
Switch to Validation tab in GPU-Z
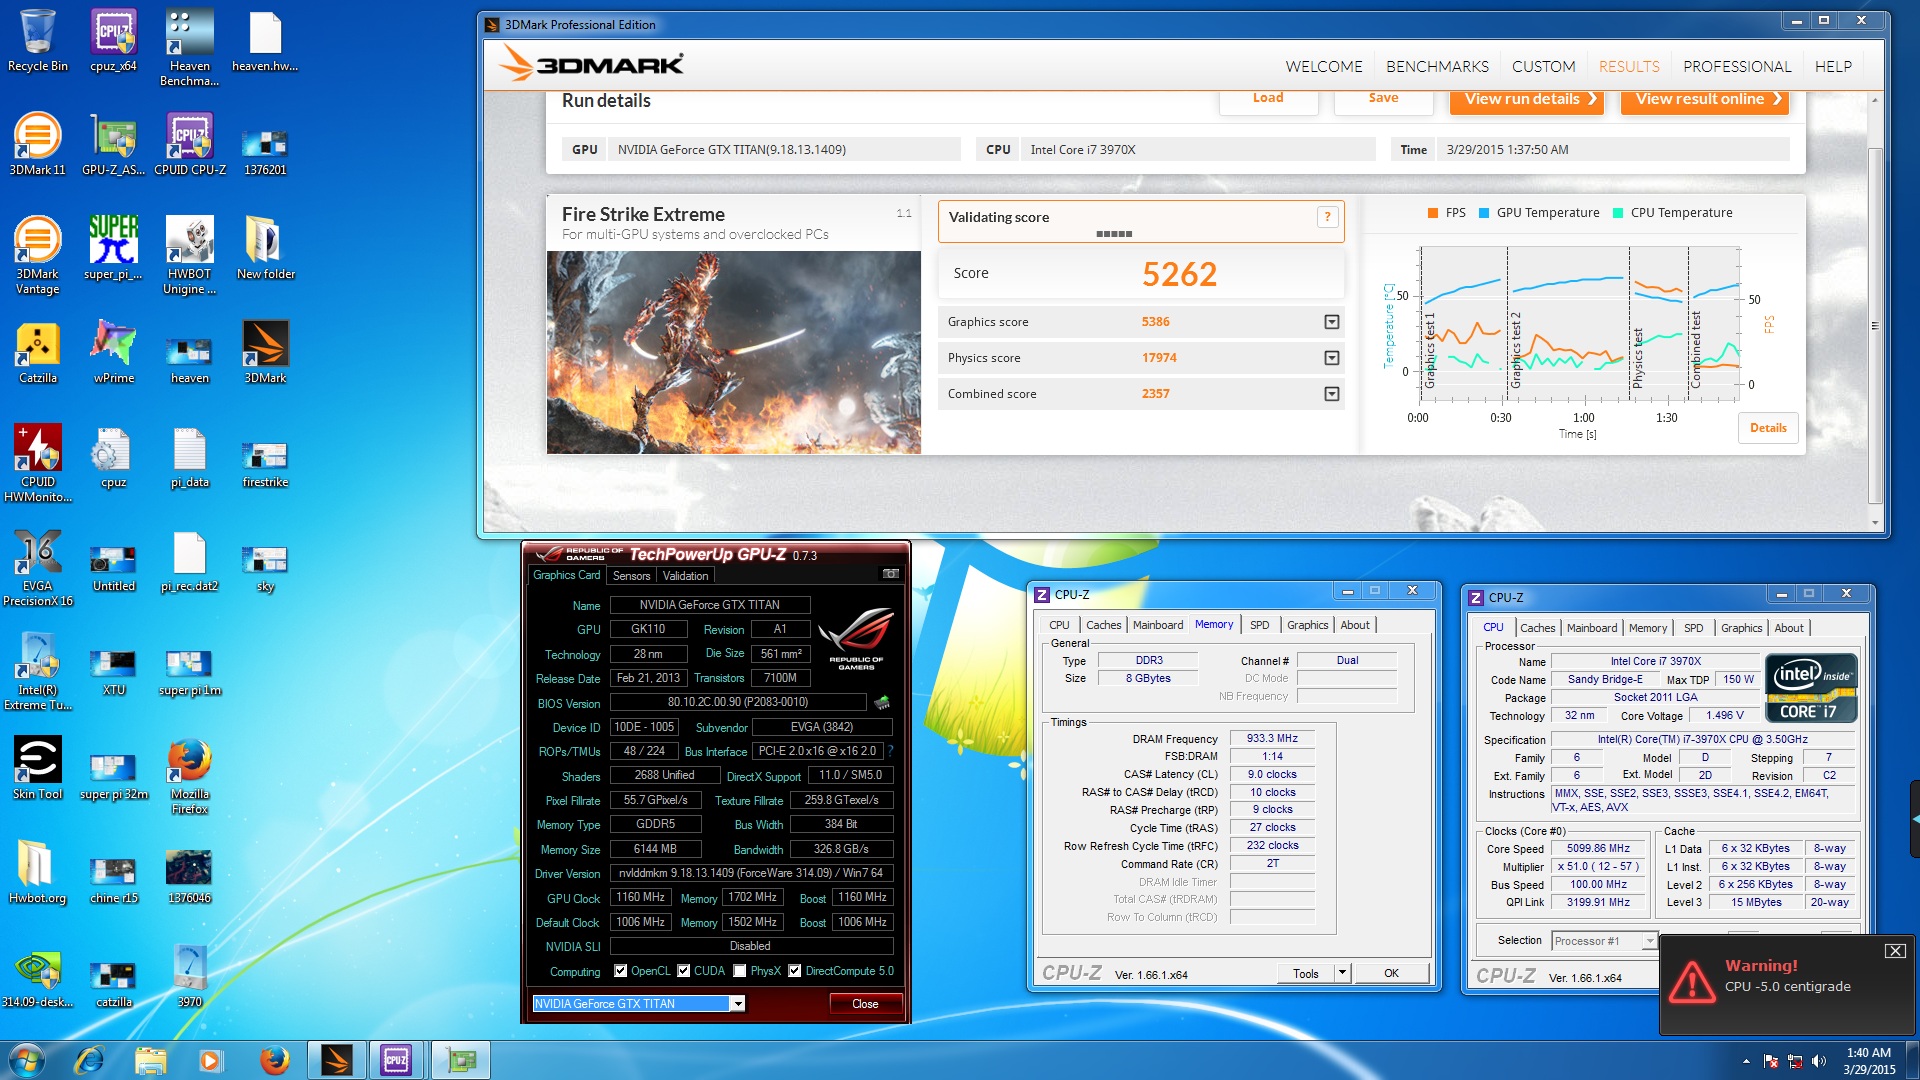685,575
